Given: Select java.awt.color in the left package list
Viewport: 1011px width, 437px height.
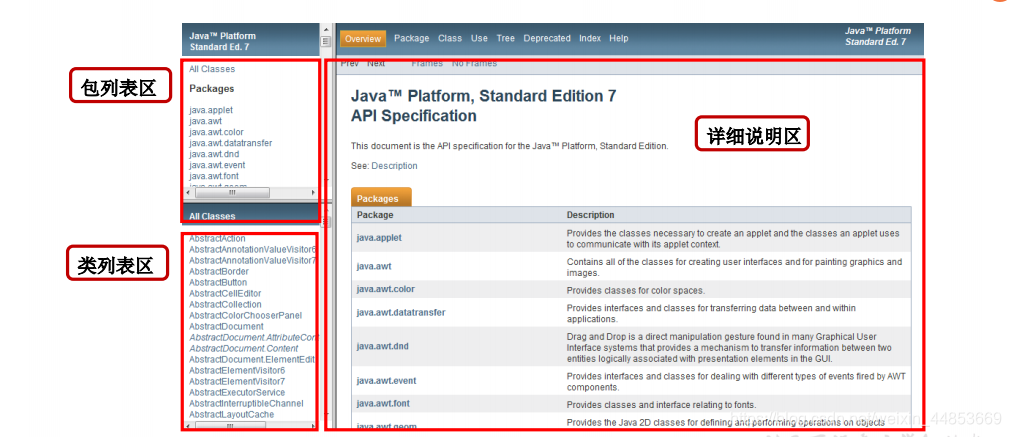Looking at the screenshot, I should 216,132.
